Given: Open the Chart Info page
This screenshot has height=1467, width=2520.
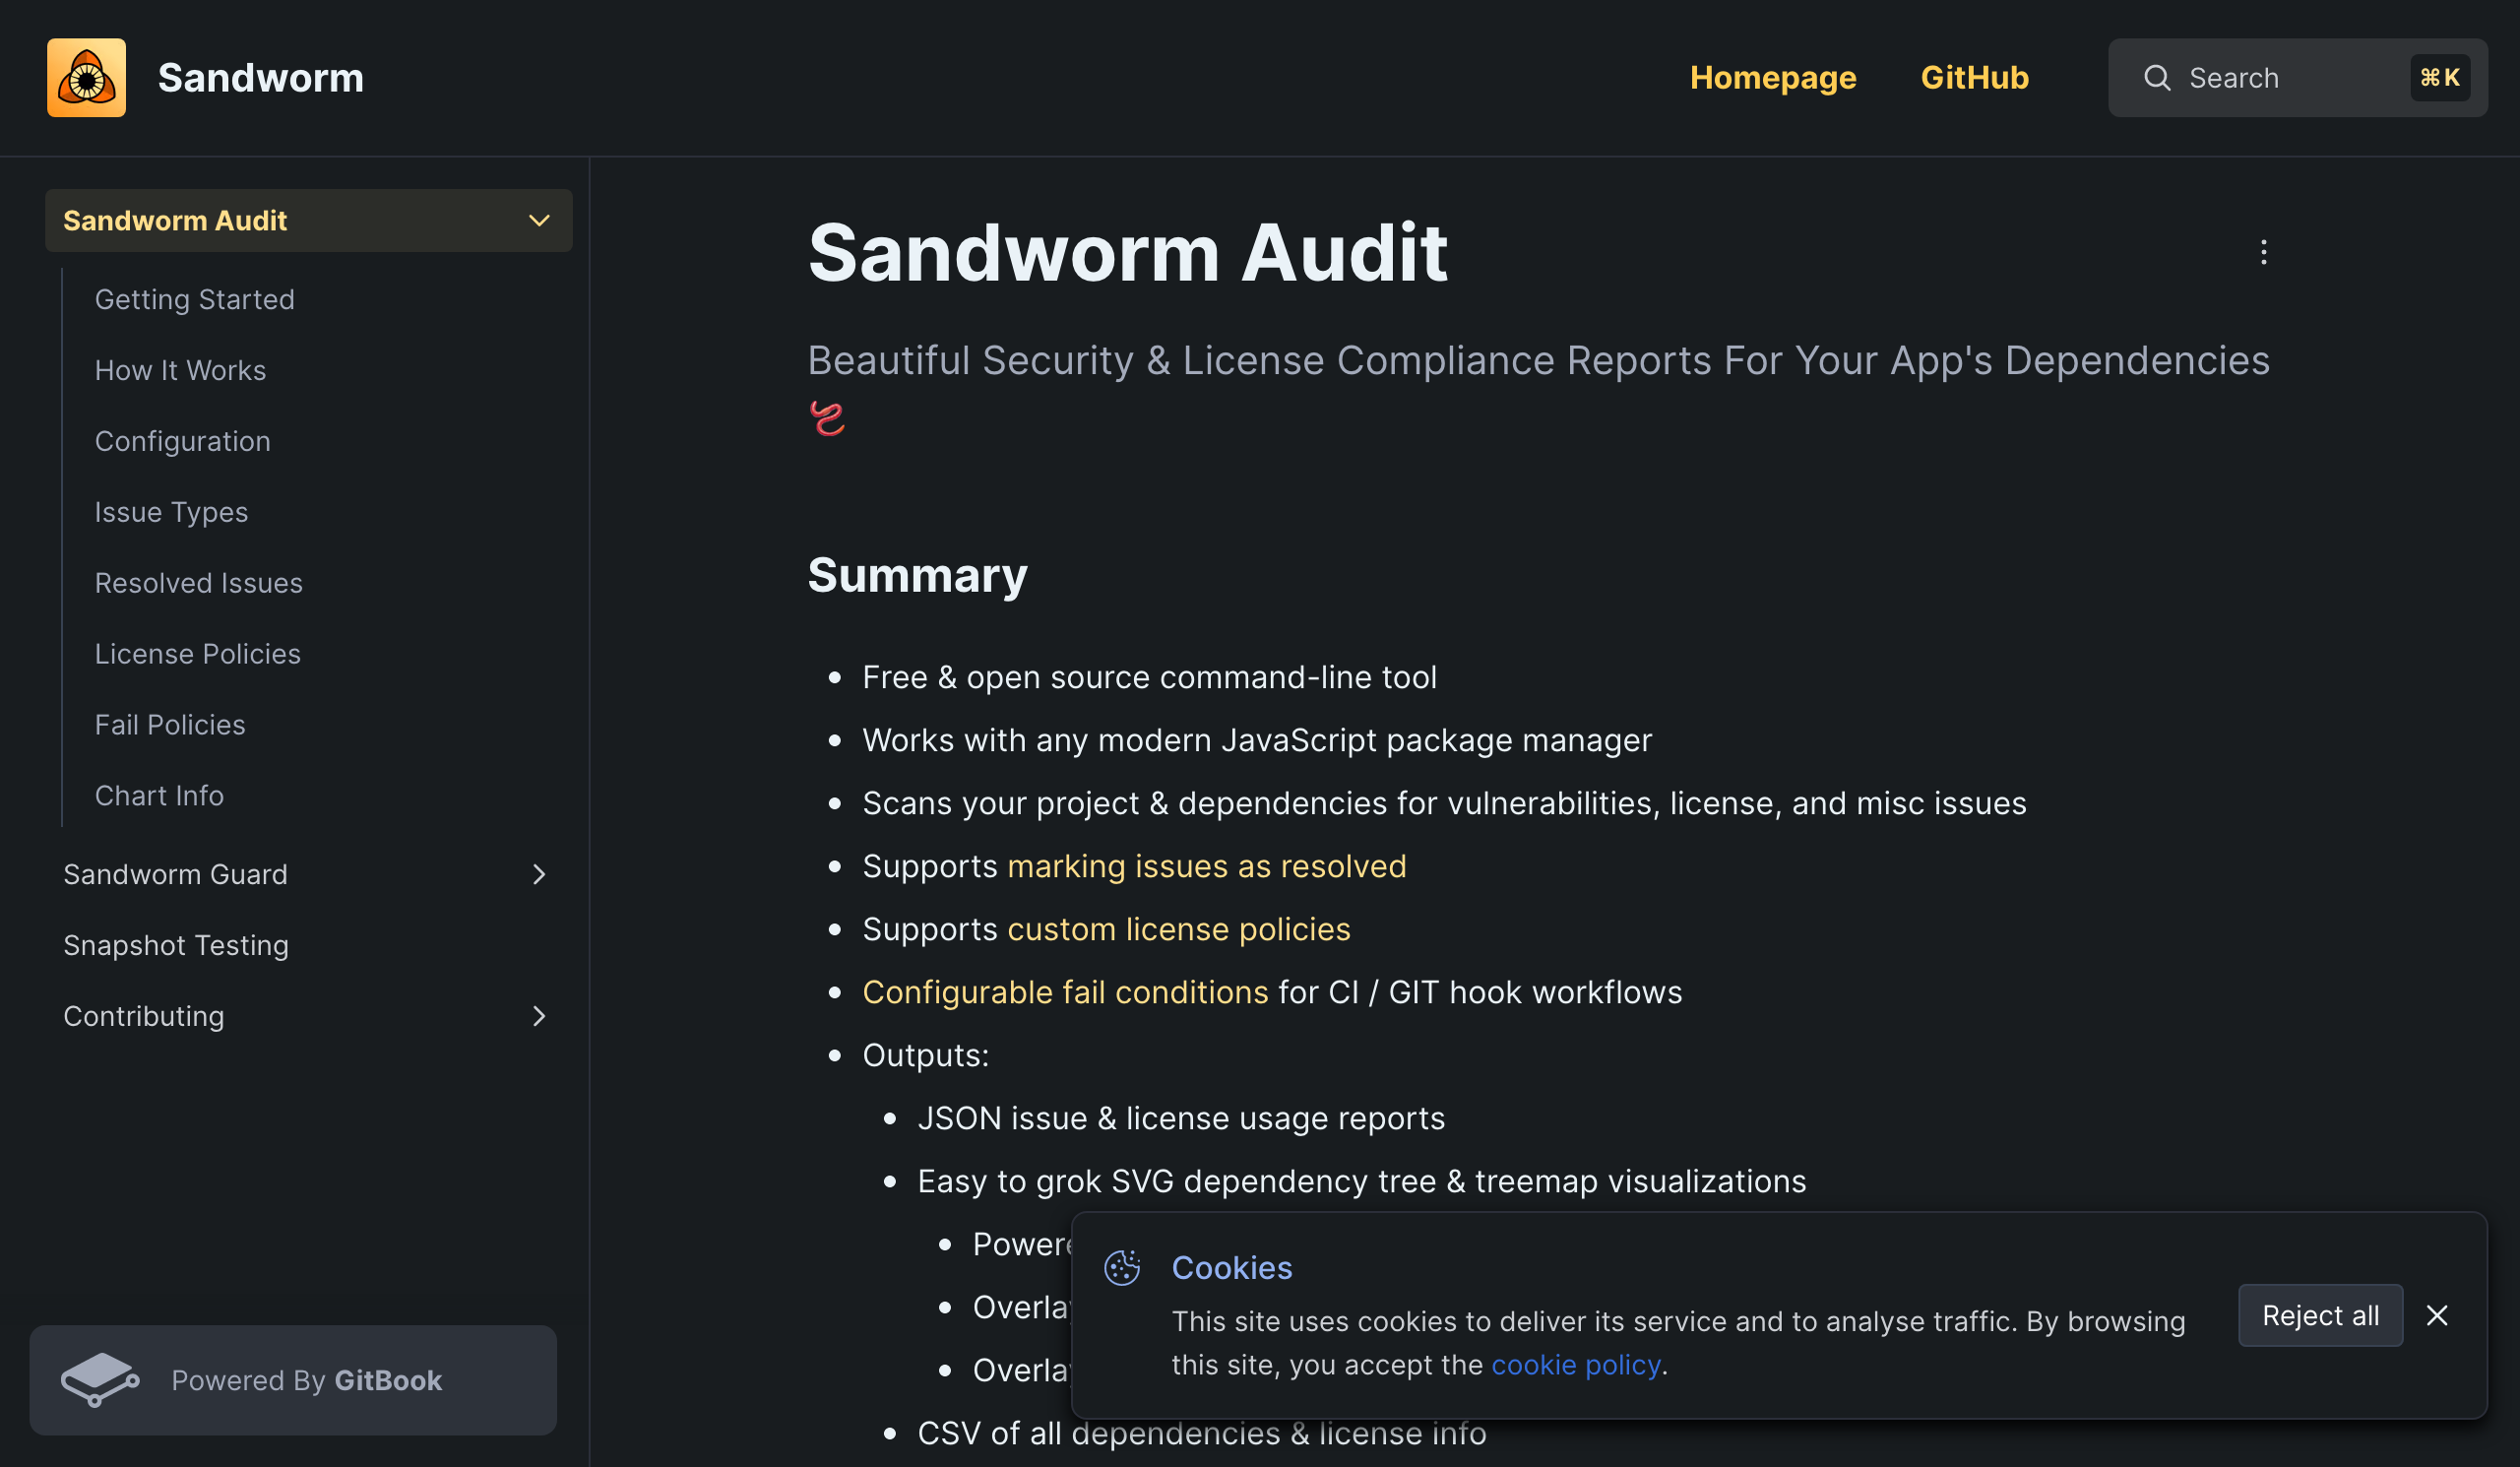Looking at the screenshot, I should pos(160,797).
